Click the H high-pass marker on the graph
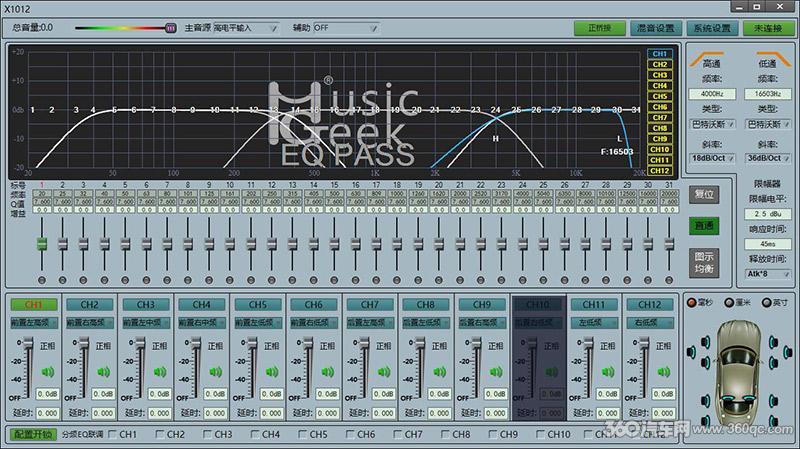This screenshot has height=449, width=800. 495,138
